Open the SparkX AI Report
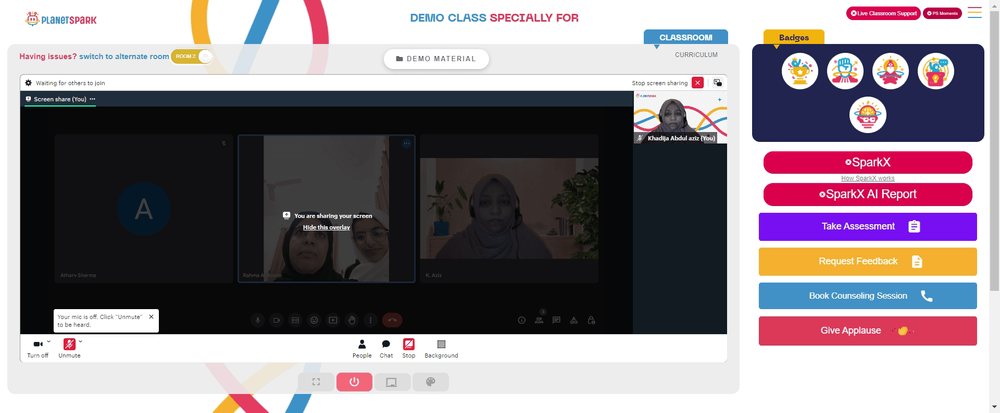Screen dimensions: 1000x413 coord(867,194)
